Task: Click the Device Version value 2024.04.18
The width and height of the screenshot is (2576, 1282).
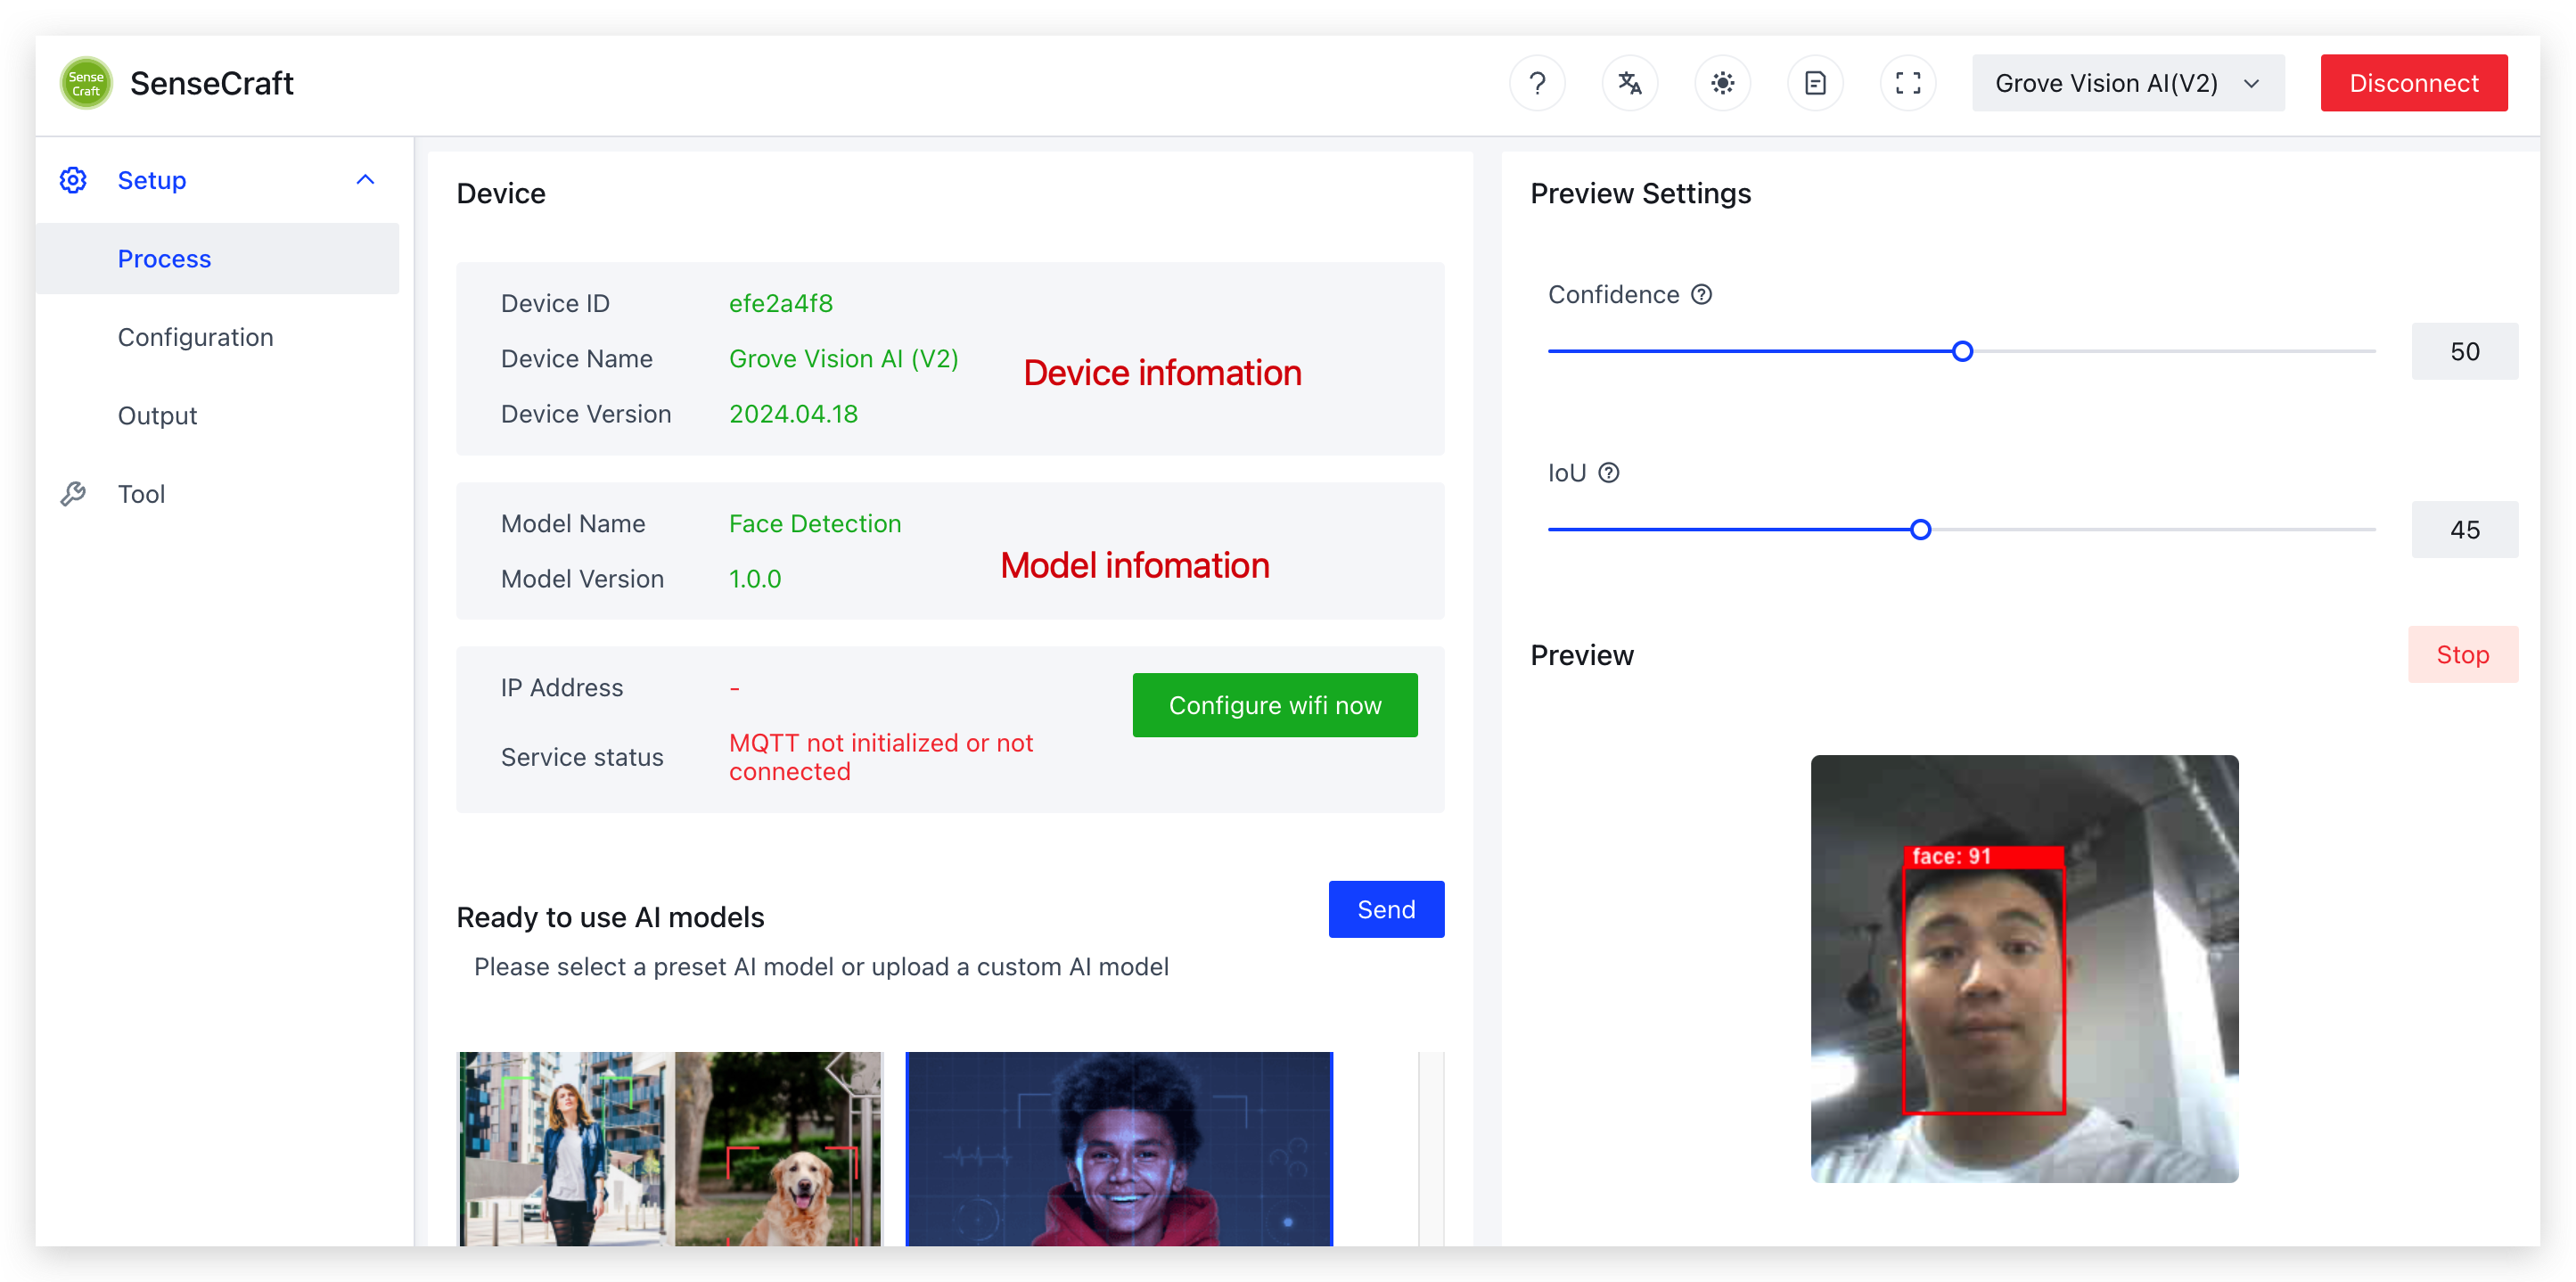Action: (x=793, y=413)
